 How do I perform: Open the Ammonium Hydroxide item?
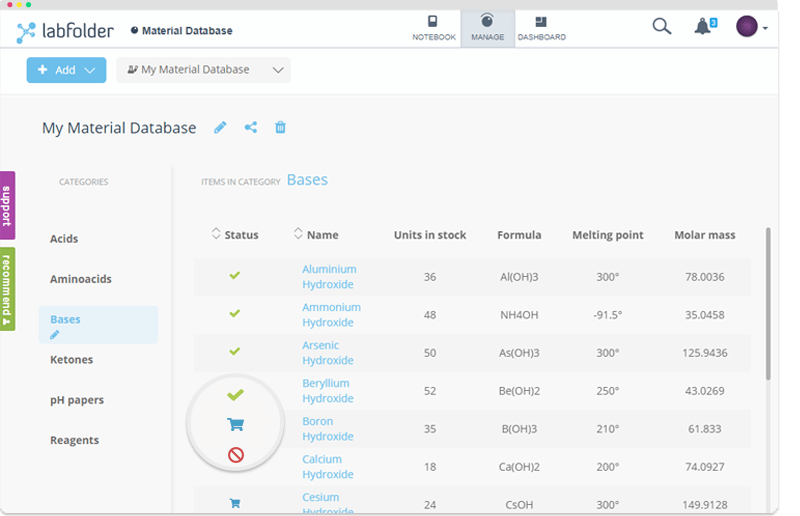click(331, 315)
